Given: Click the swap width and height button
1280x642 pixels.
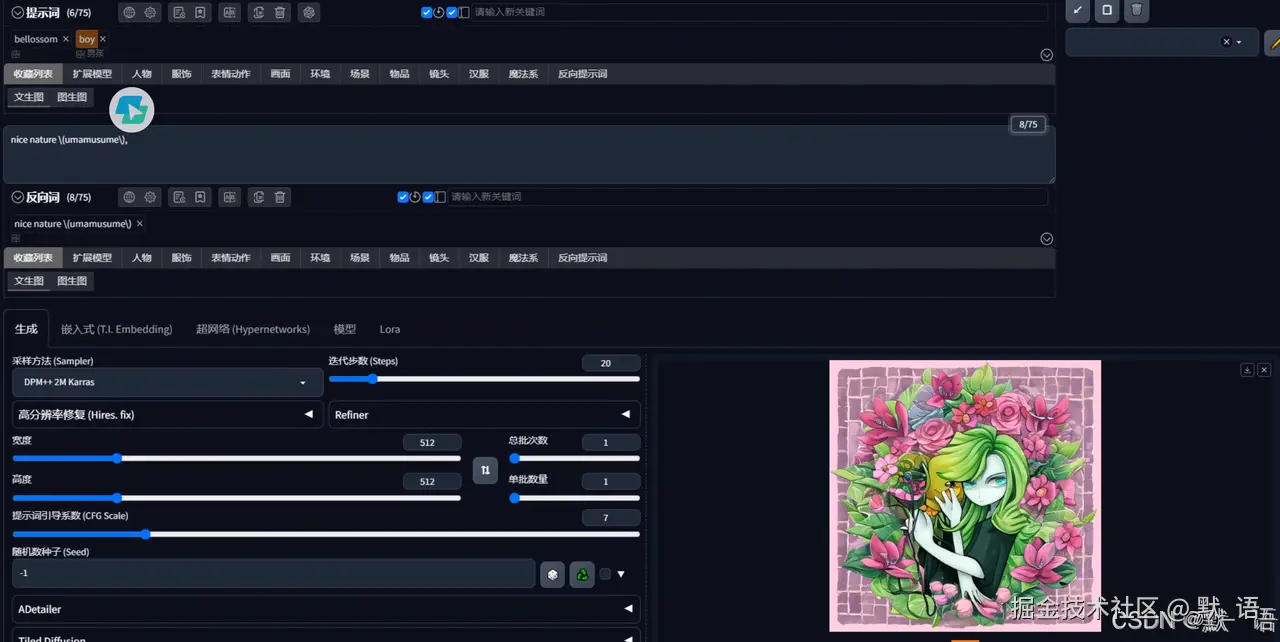Looking at the screenshot, I should pyautogui.click(x=485, y=470).
